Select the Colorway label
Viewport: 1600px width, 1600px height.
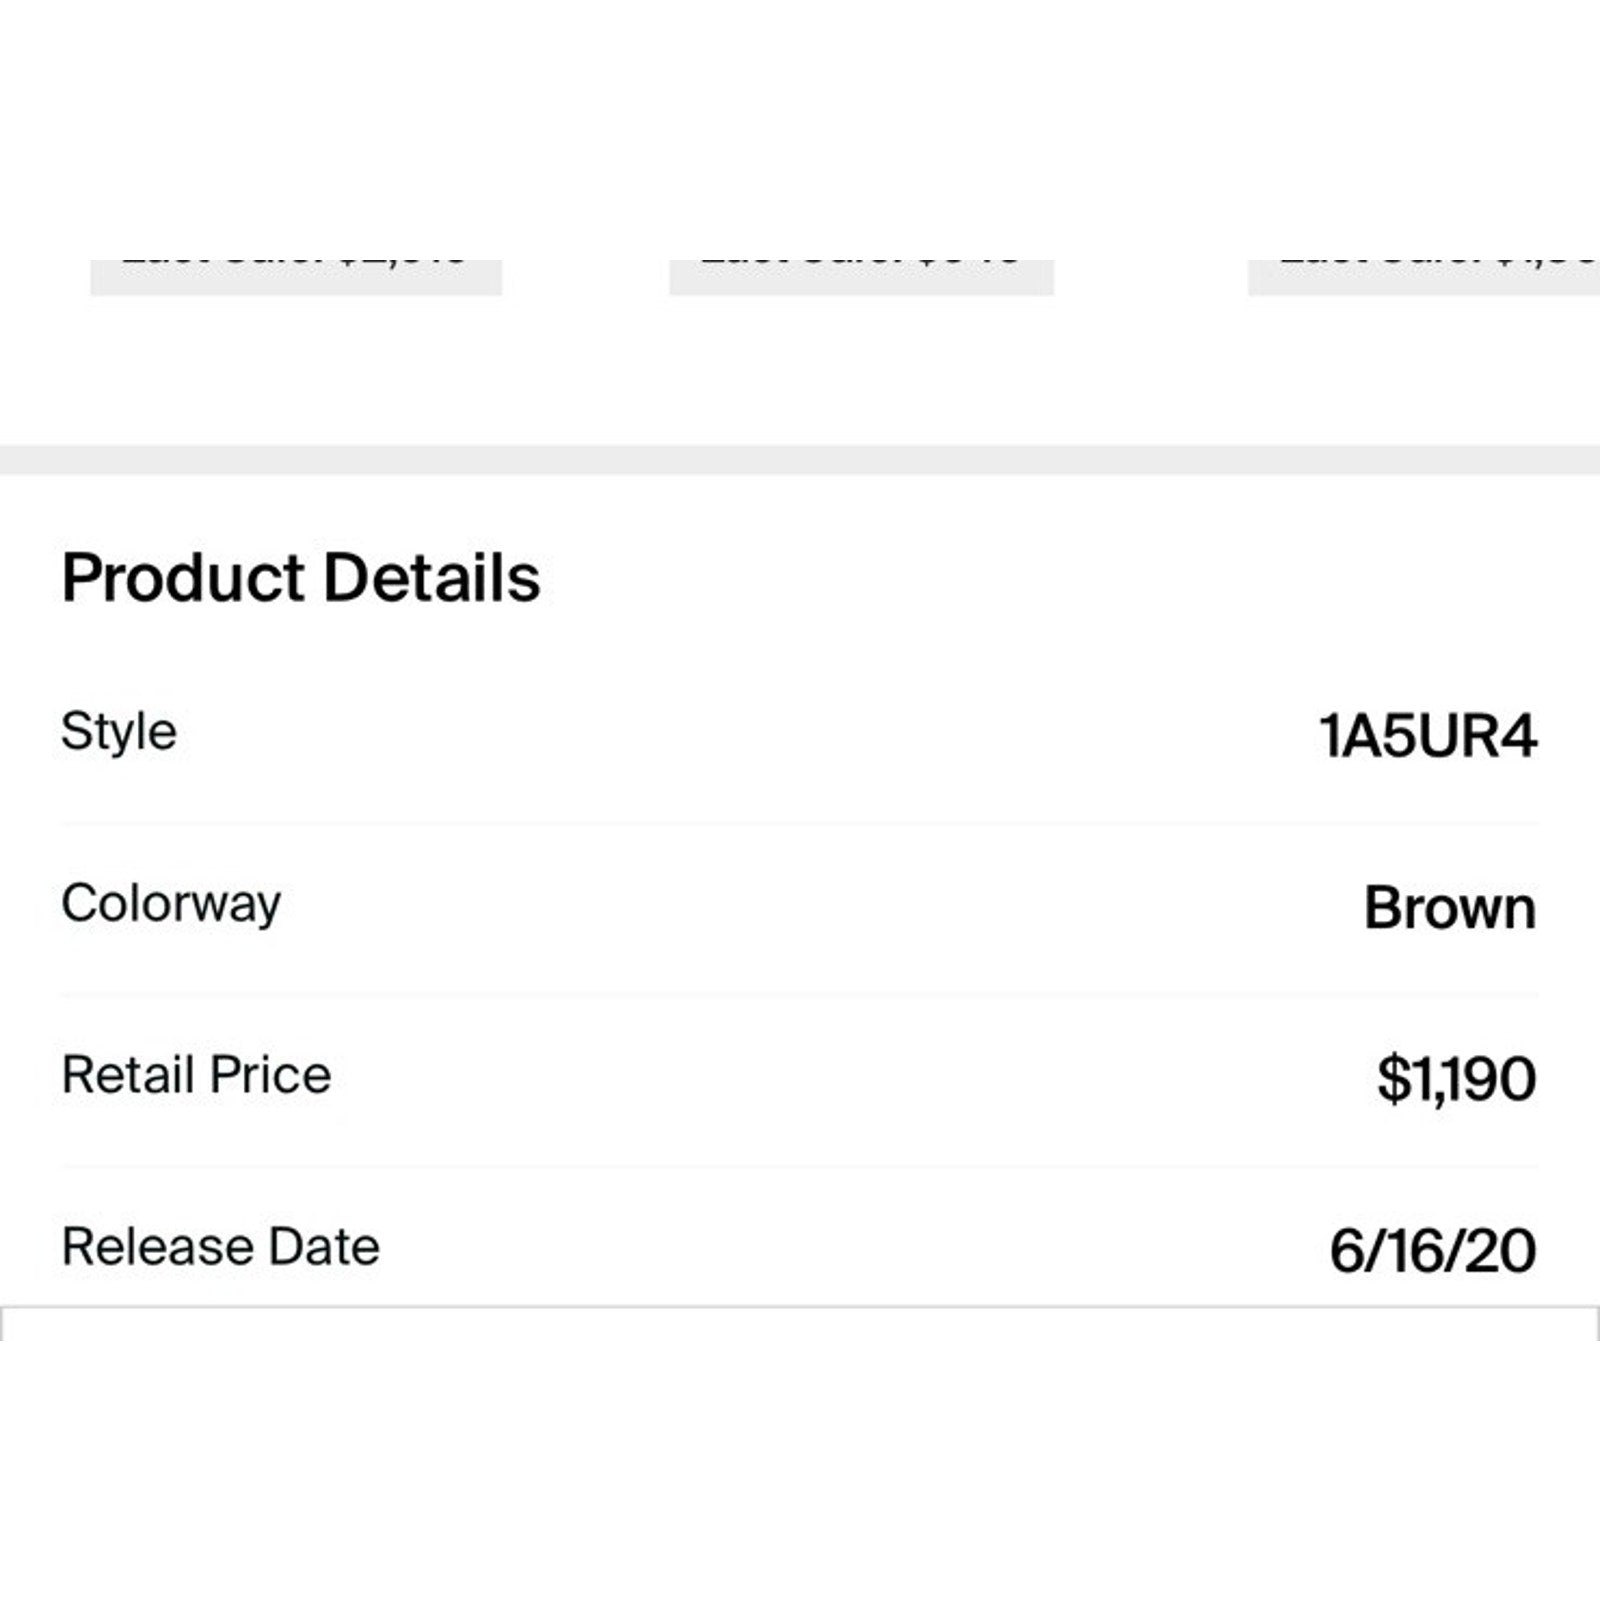[171, 905]
